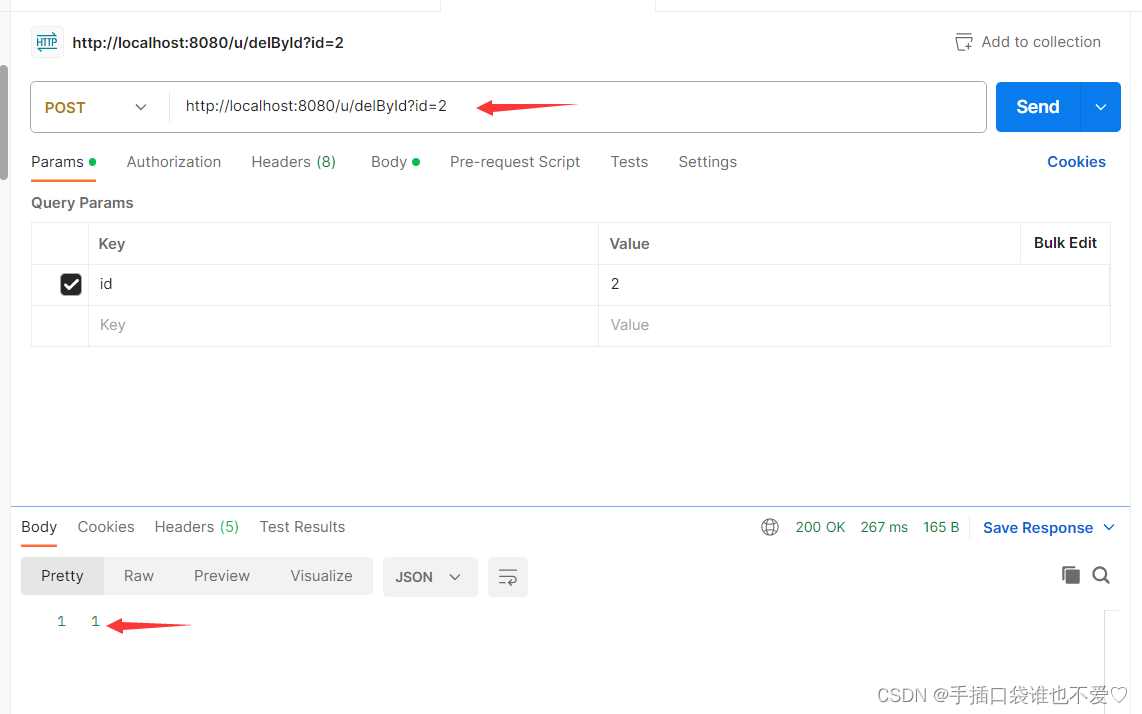Uncheck the id query param checkbox
The image size is (1142, 714).
click(71, 284)
